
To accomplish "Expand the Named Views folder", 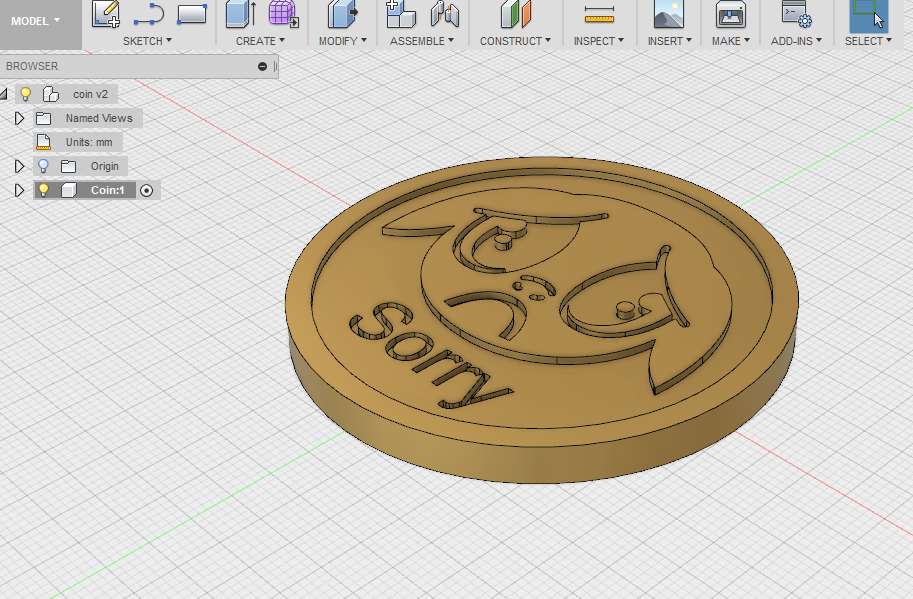I will (x=19, y=119).
